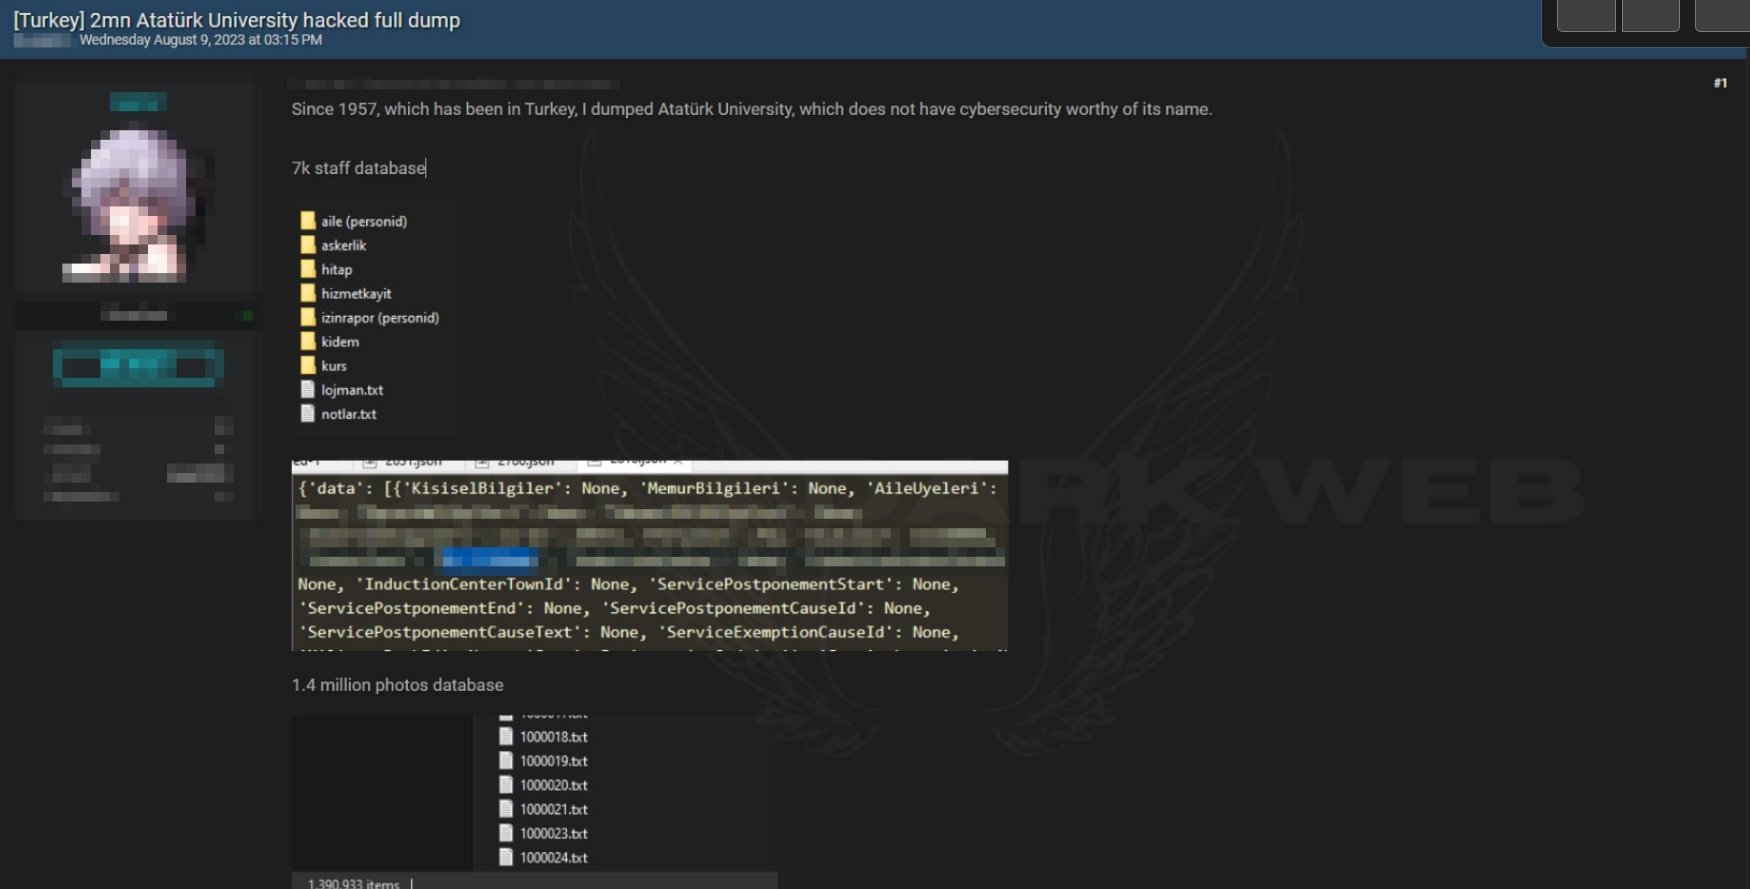Click the "1.4 million photos database" caption
The height and width of the screenshot is (889, 1750).
[398, 685]
